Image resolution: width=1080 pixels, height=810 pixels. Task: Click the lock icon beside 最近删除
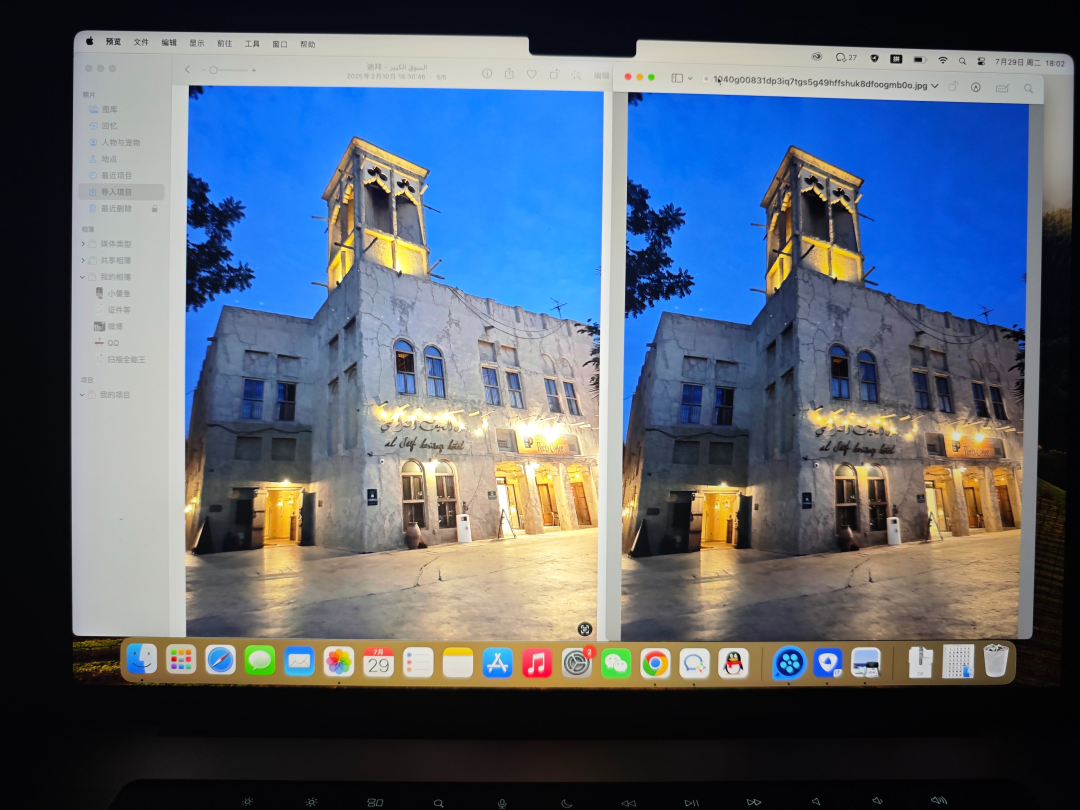pyautogui.click(x=154, y=208)
